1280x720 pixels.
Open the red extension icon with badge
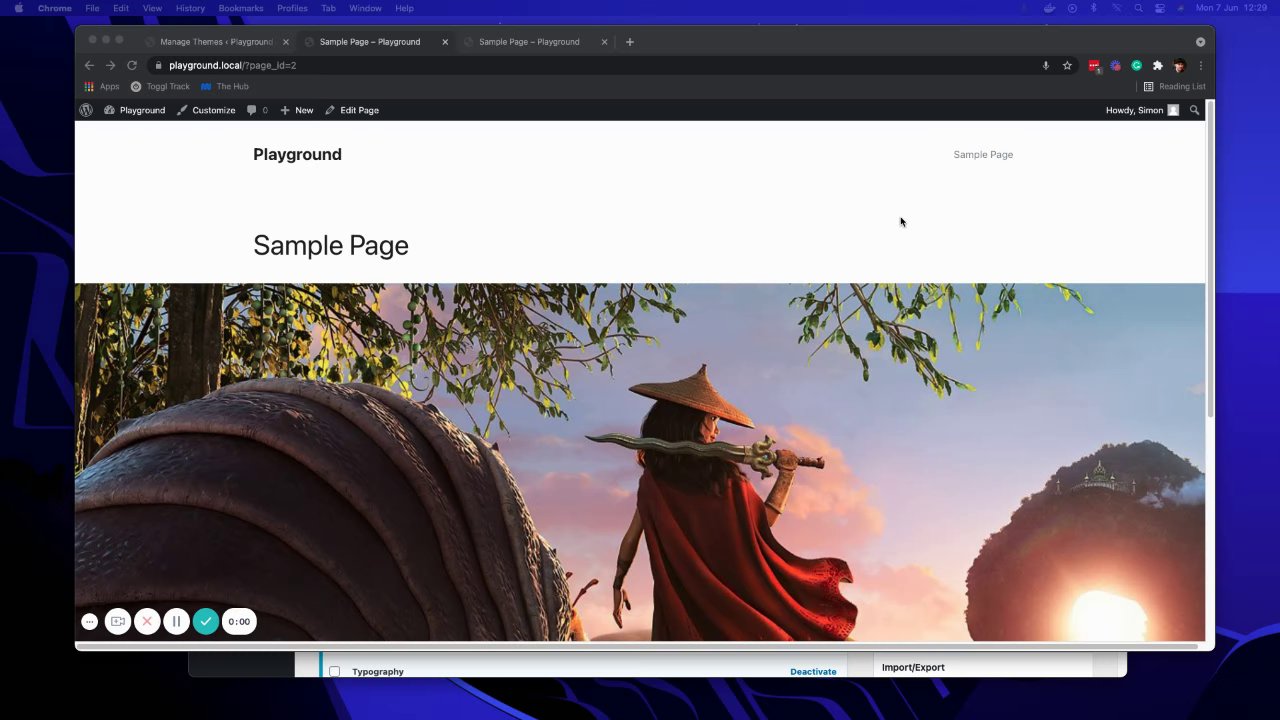click(x=1094, y=66)
